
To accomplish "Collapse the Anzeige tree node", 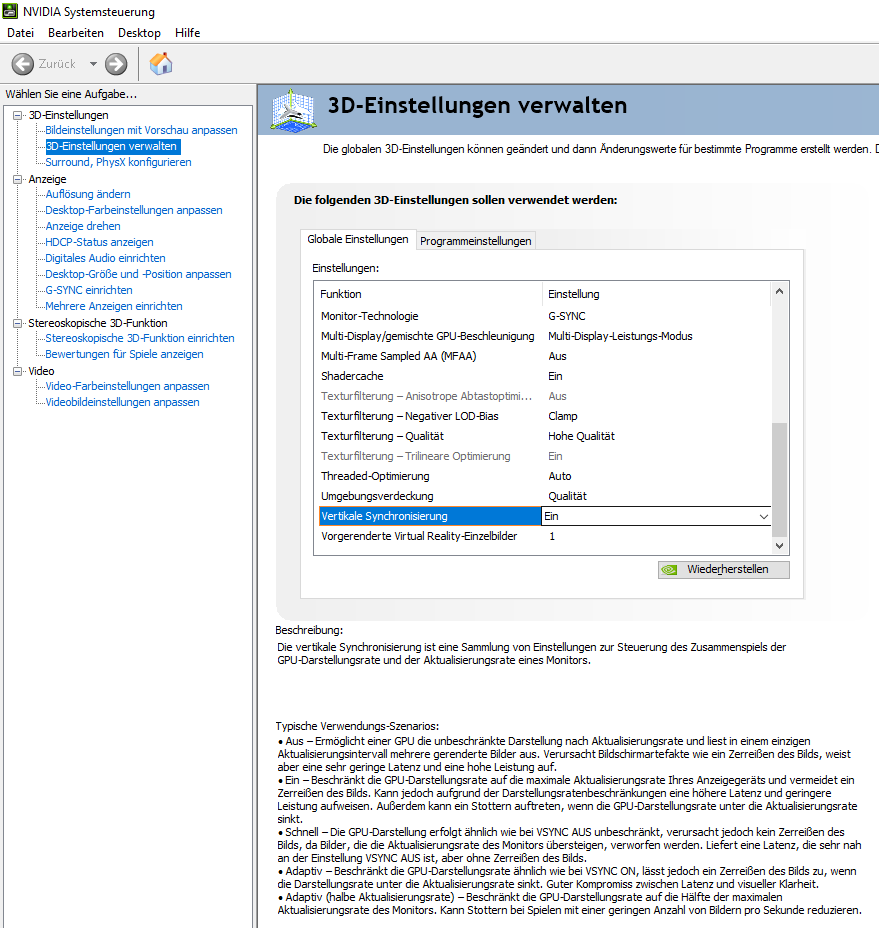I will [x=18, y=179].
